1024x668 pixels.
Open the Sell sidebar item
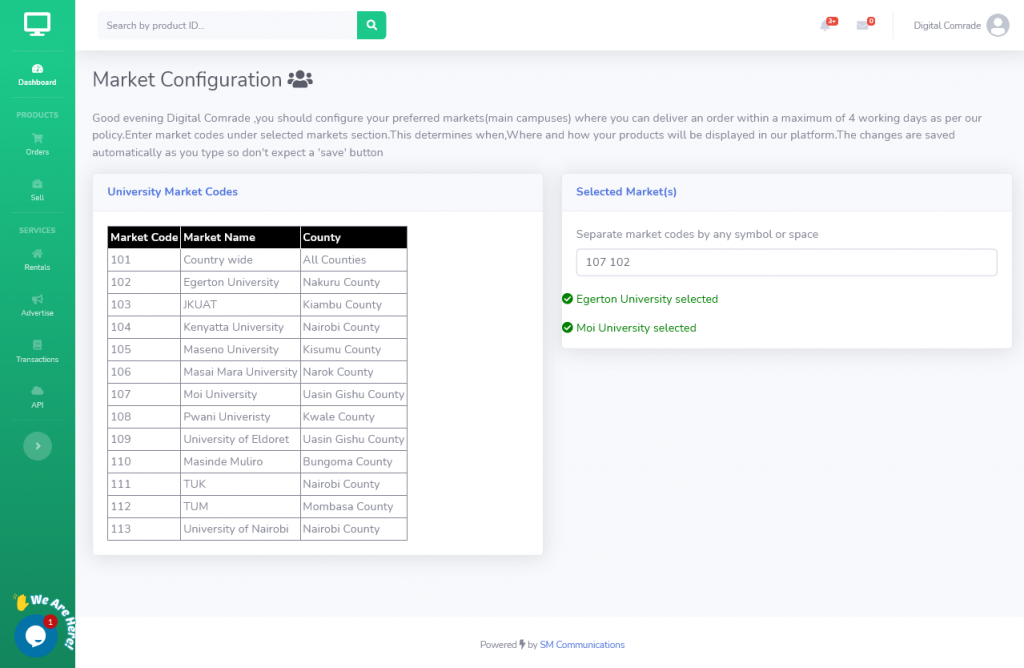[37, 190]
